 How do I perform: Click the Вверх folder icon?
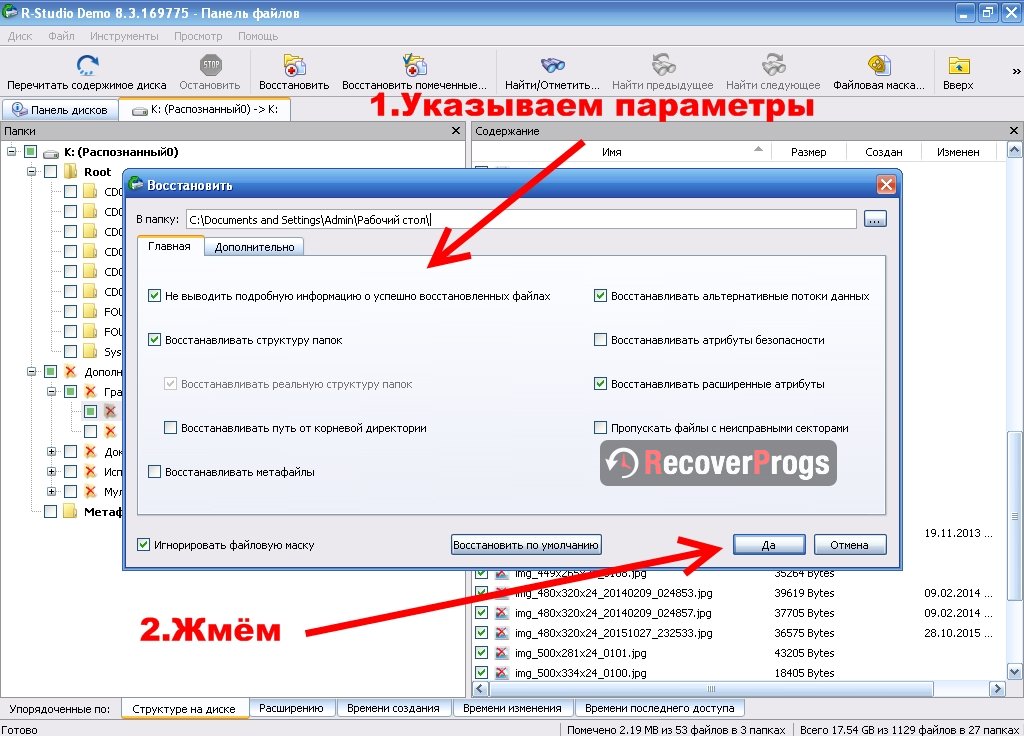point(958,65)
